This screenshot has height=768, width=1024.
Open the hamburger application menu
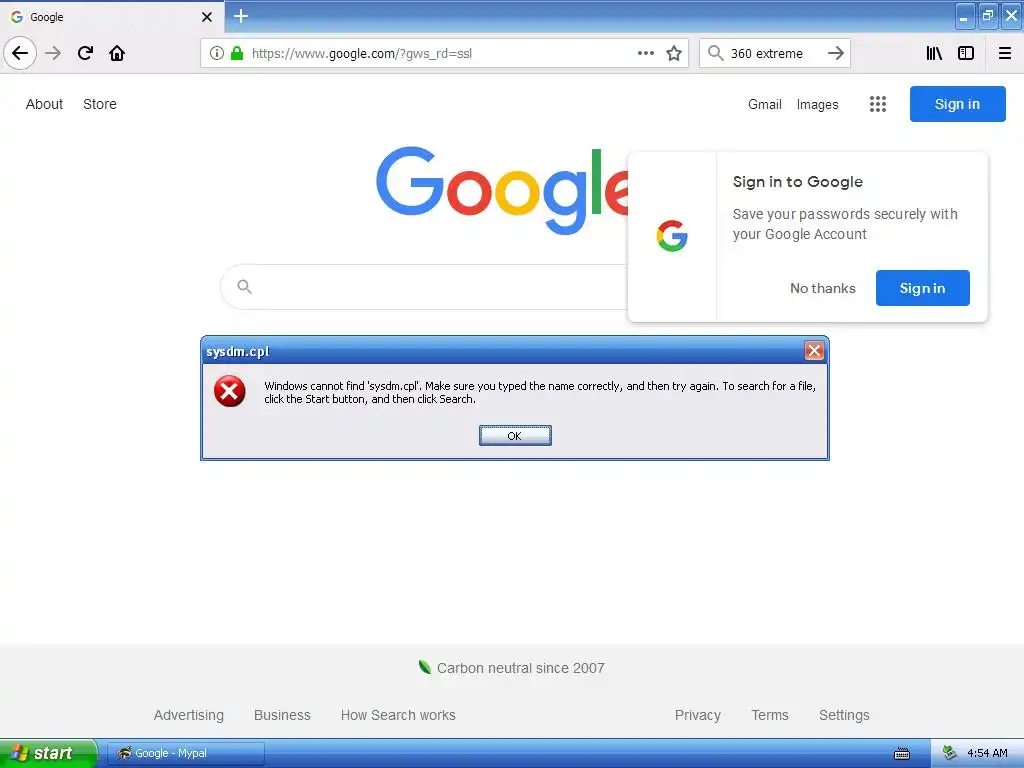[x=1004, y=53]
